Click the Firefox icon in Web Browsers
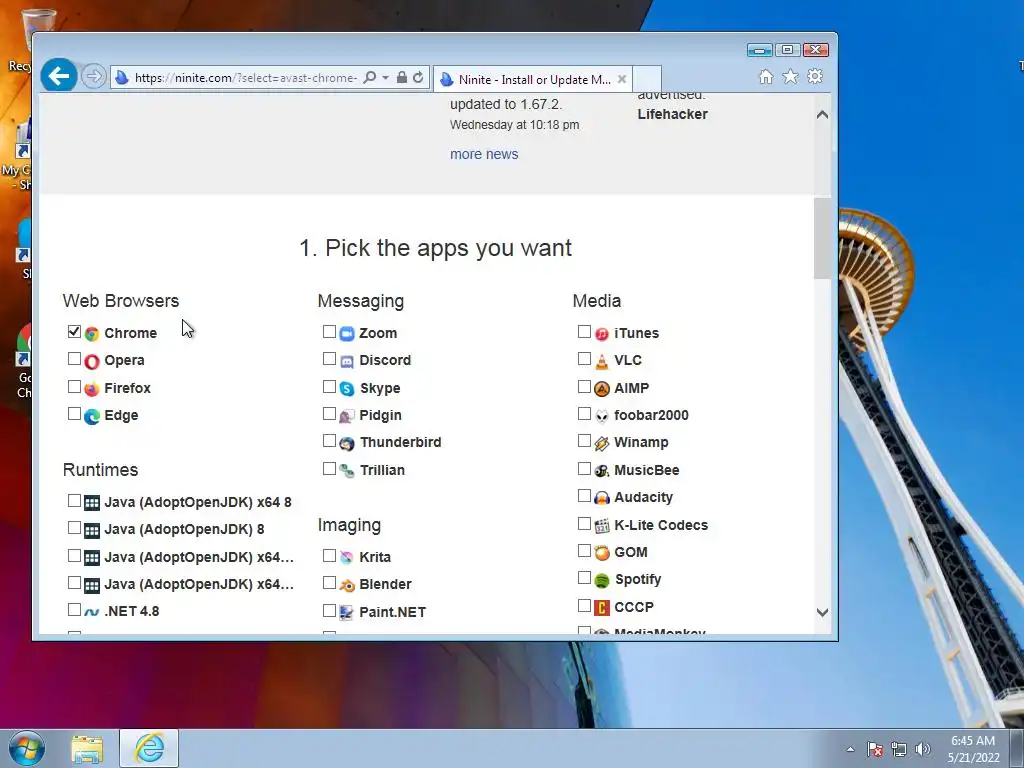This screenshot has width=1024, height=768. pos(92,389)
